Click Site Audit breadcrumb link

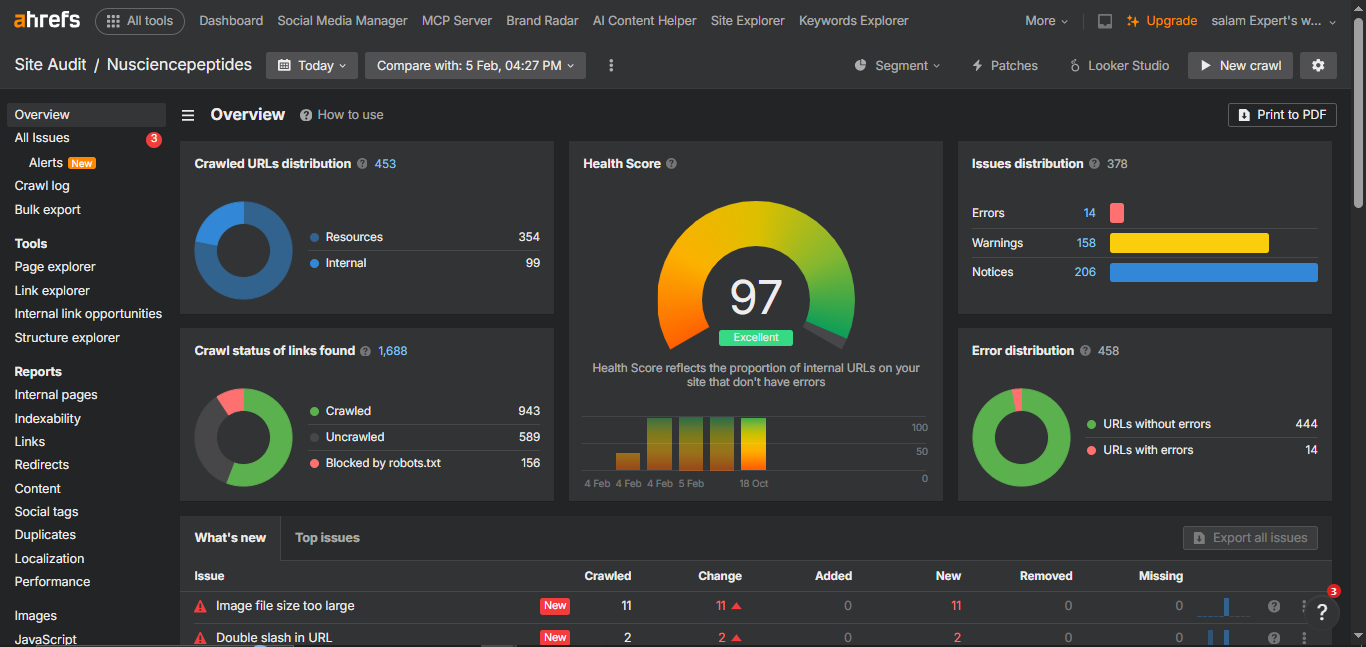point(50,65)
